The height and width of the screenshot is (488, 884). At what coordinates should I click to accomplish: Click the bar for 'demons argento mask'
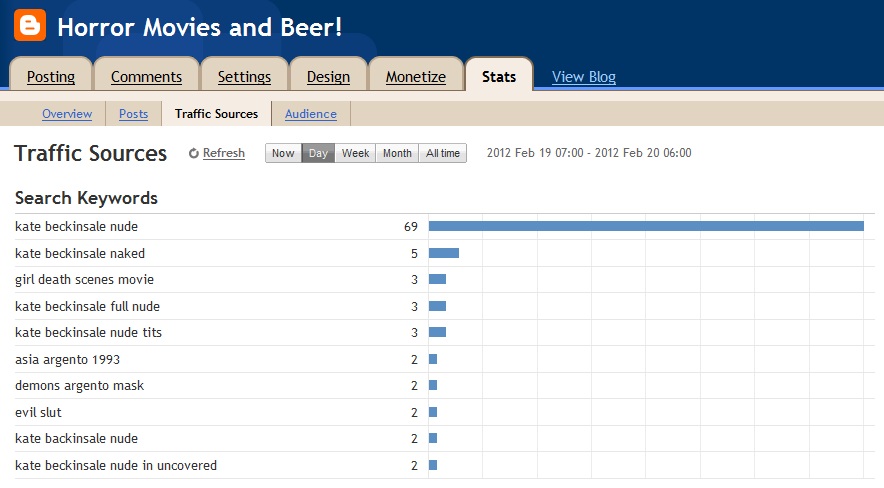[433, 385]
